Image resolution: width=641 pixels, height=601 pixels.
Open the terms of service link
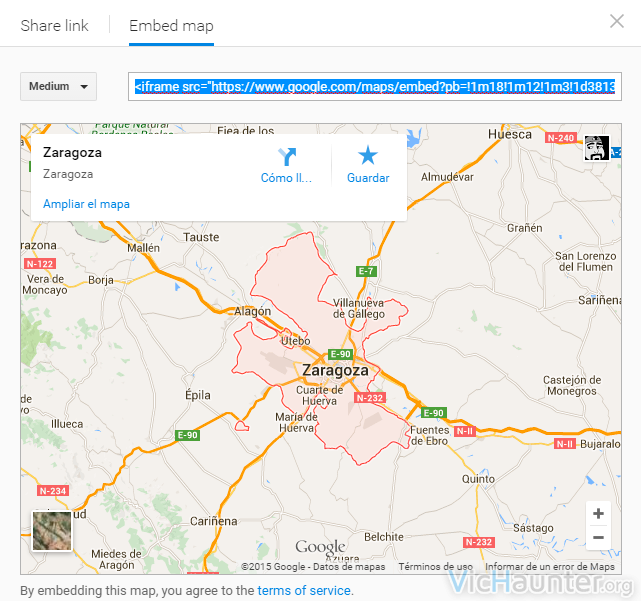(304, 590)
